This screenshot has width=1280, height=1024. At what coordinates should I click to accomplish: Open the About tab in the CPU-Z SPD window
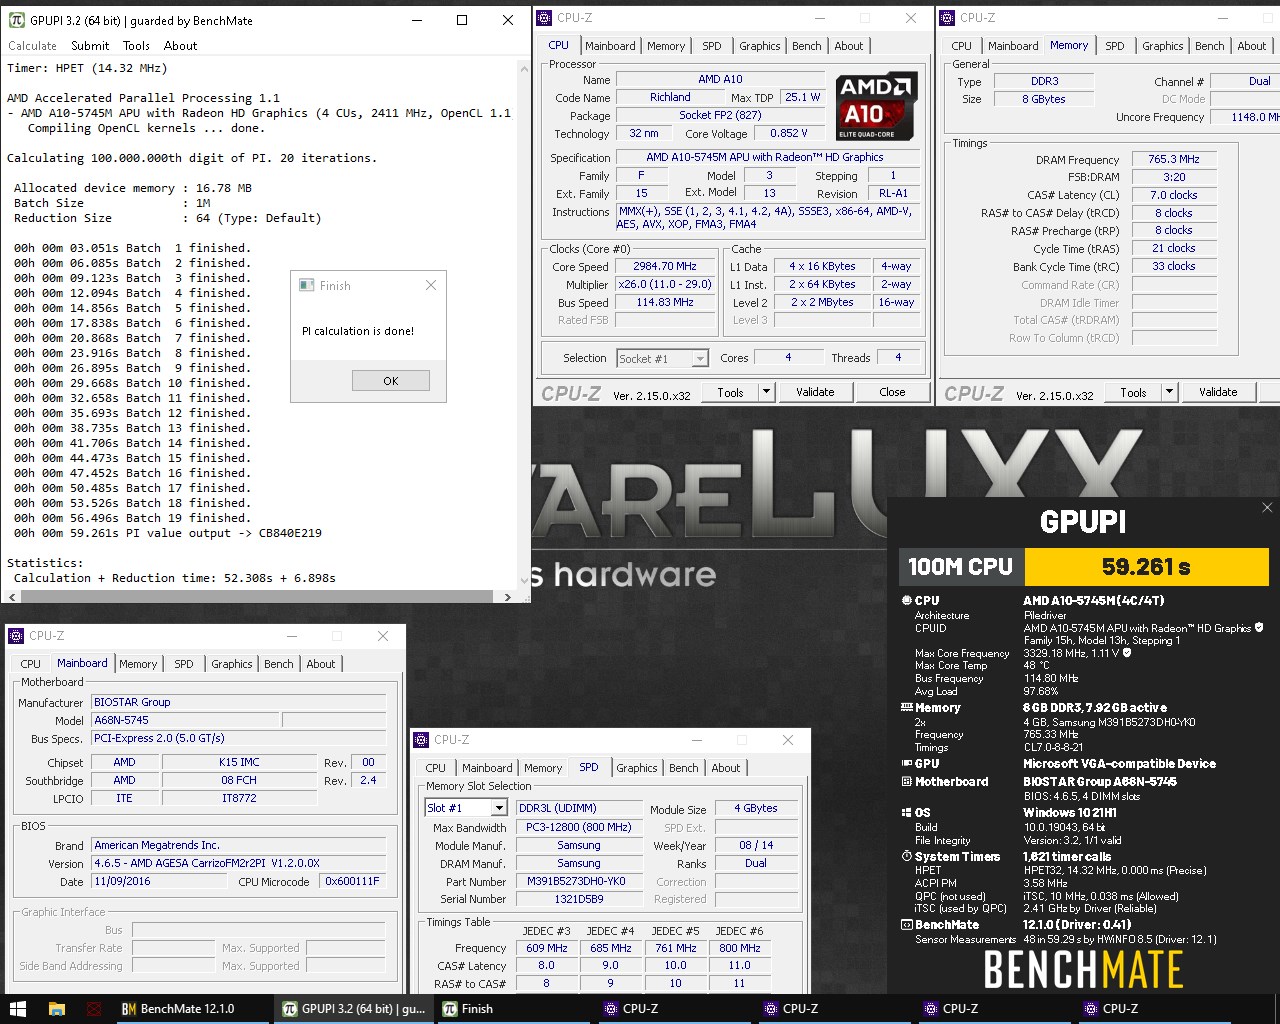pyautogui.click(x=726, y=768)
